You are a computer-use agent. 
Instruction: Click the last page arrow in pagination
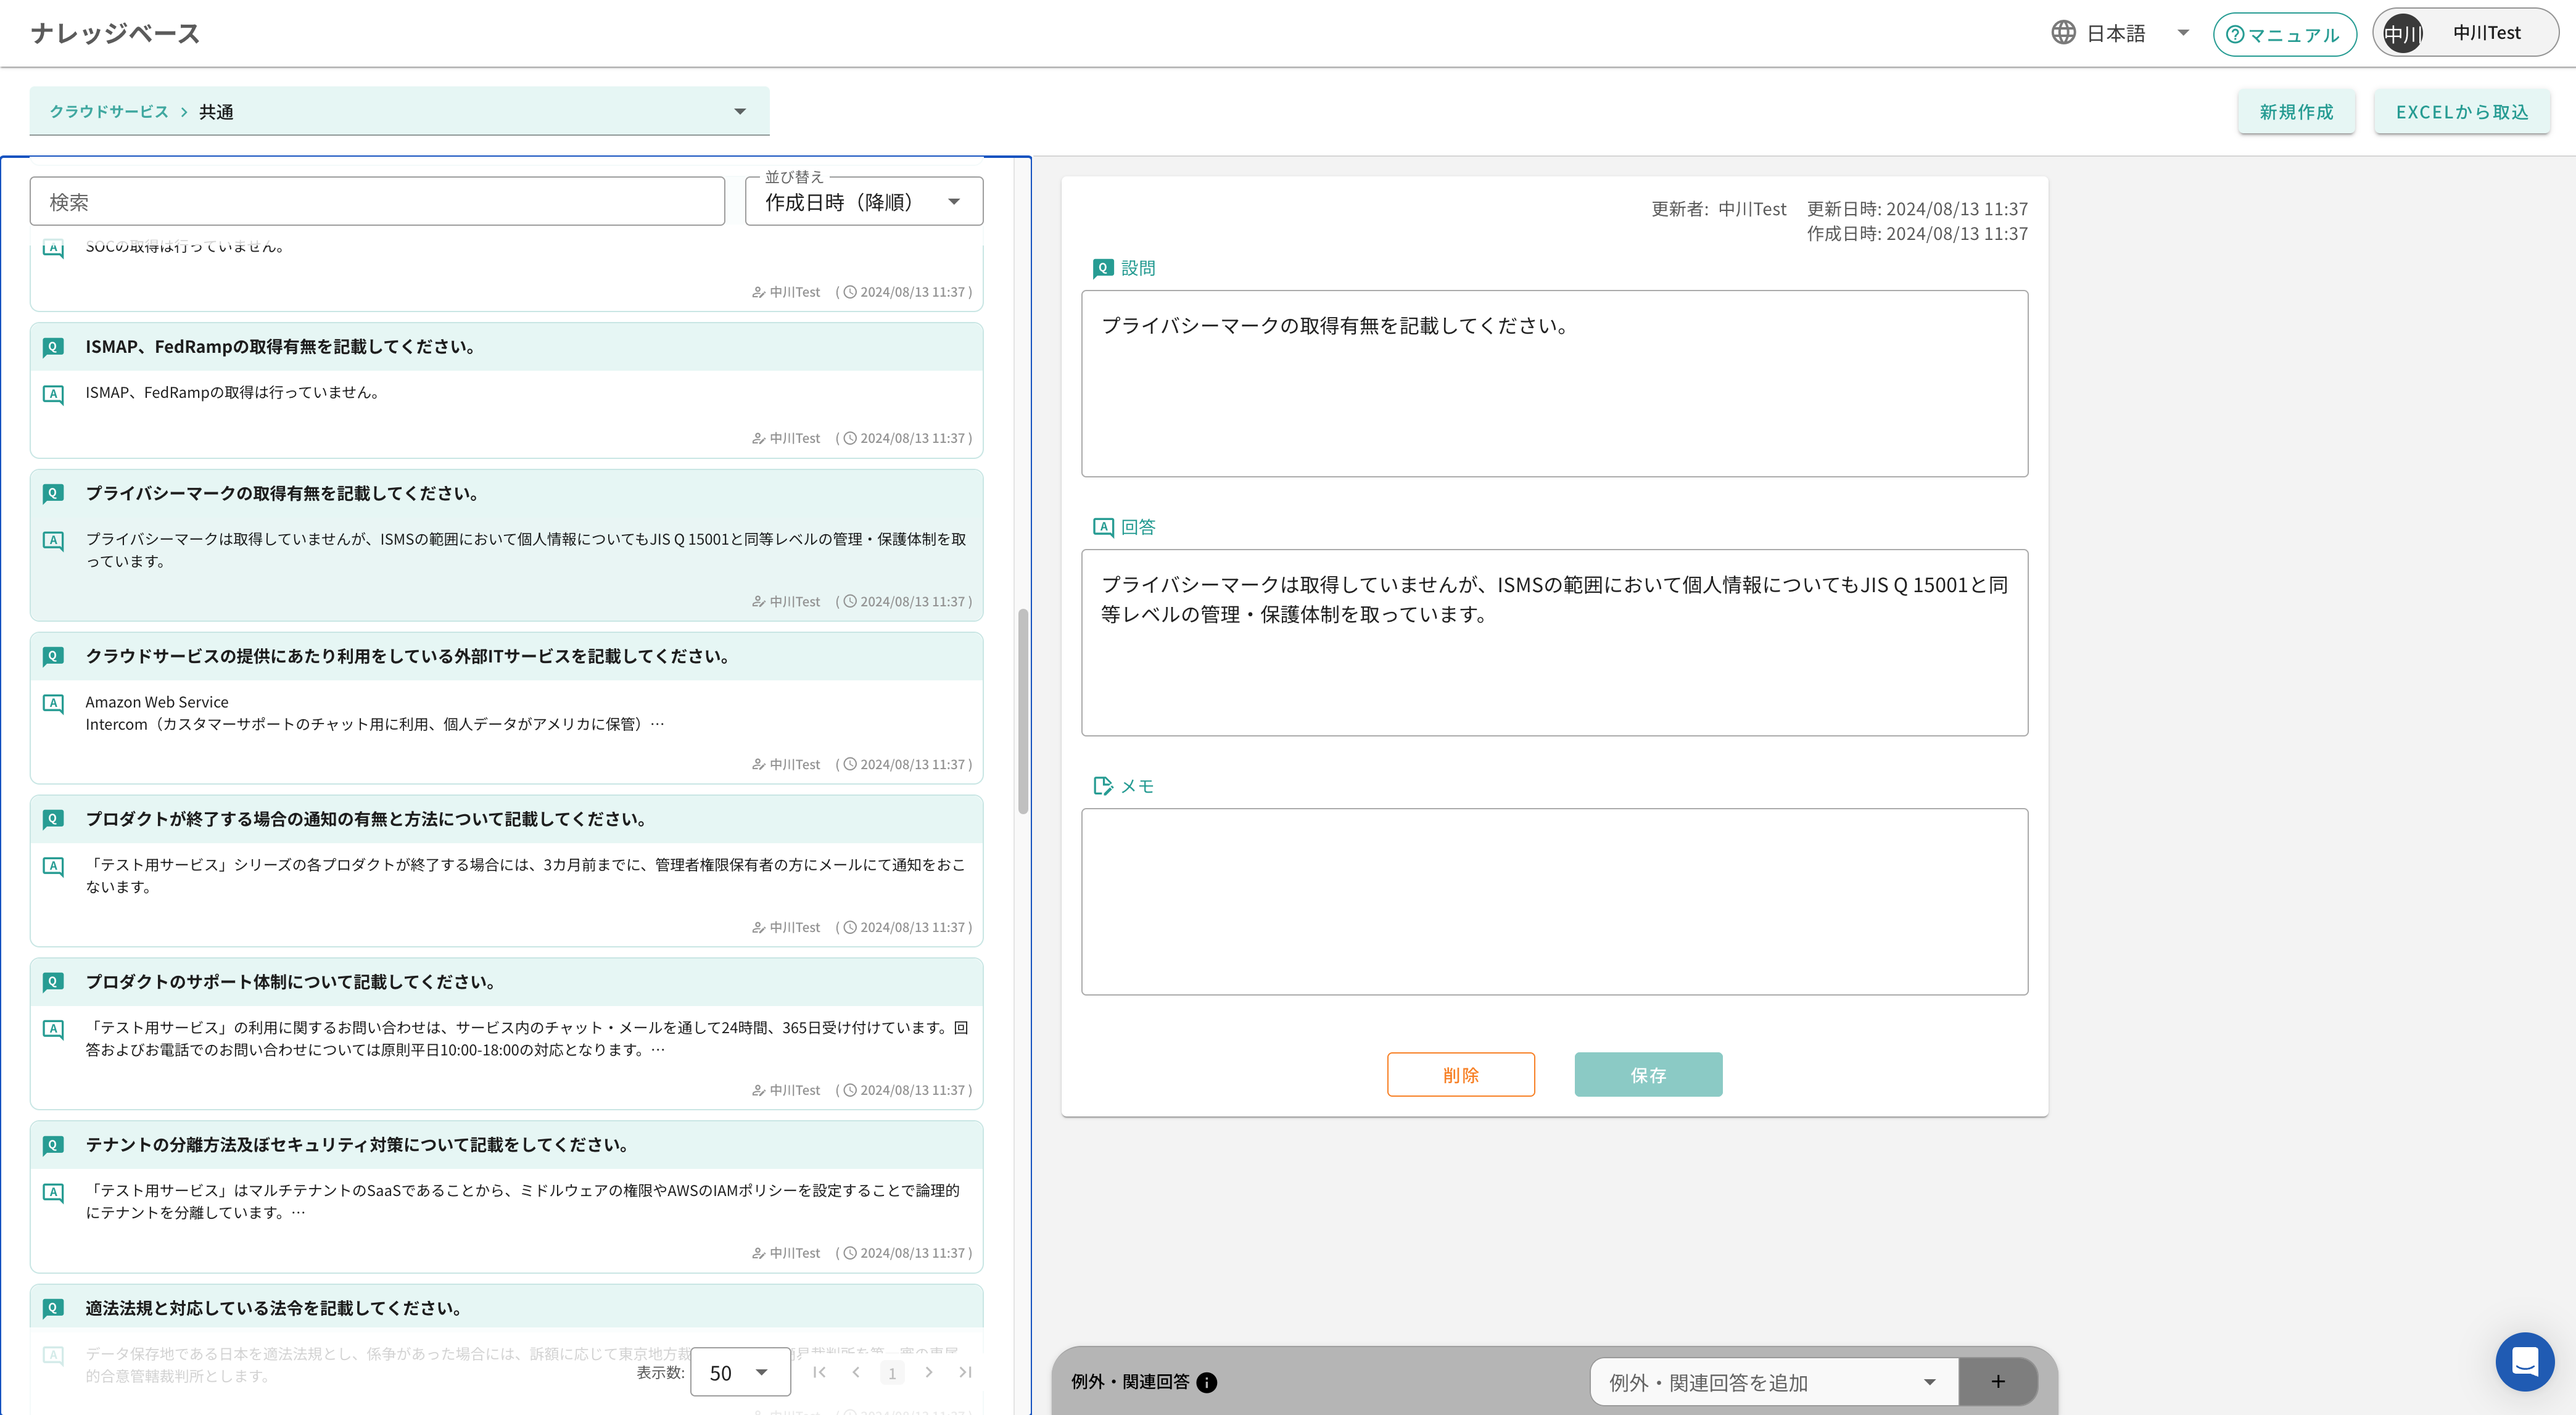(966, 1372)
